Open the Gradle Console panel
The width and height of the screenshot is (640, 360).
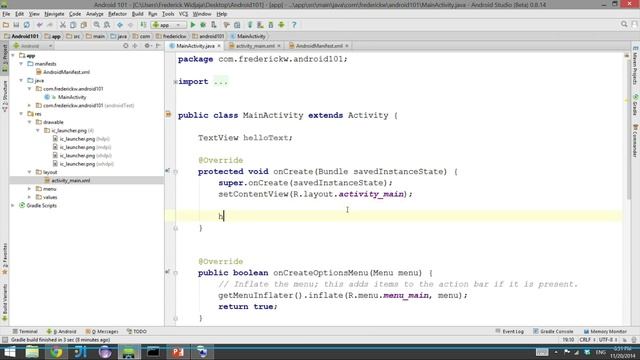click(553, 331)
